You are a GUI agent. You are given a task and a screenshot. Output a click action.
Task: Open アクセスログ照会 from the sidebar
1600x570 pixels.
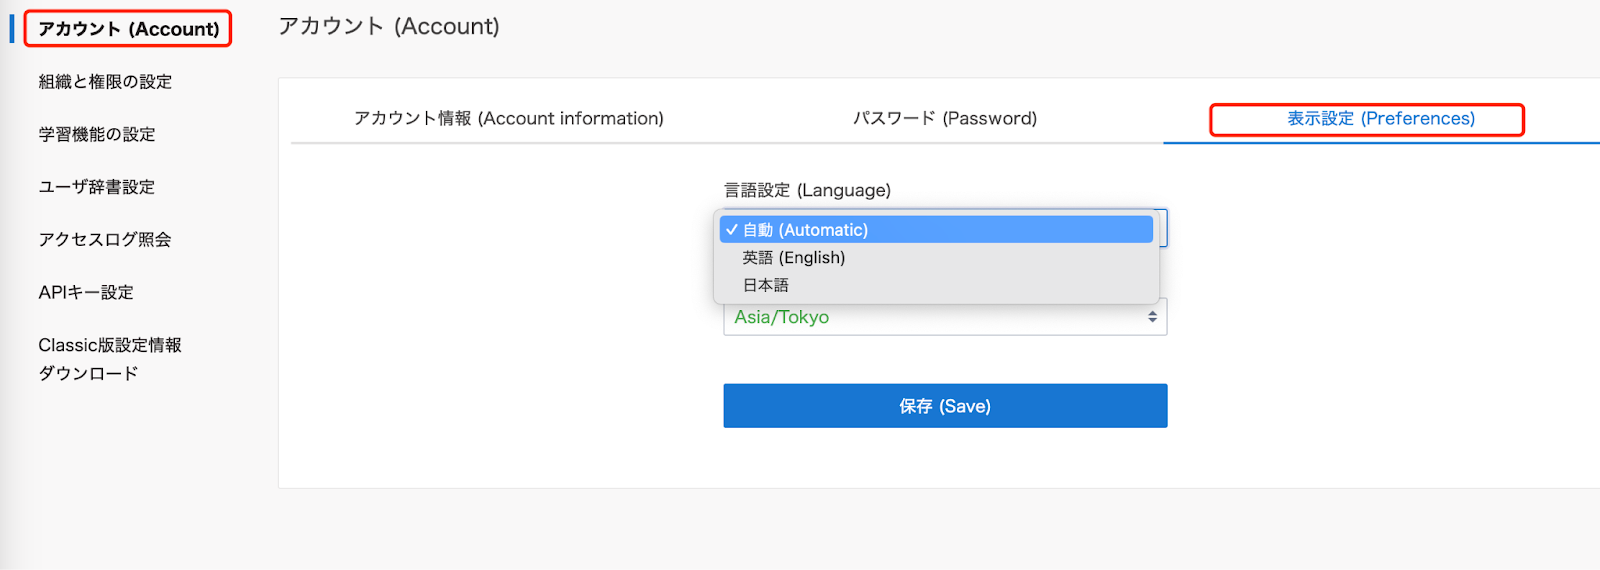point(105,240)
